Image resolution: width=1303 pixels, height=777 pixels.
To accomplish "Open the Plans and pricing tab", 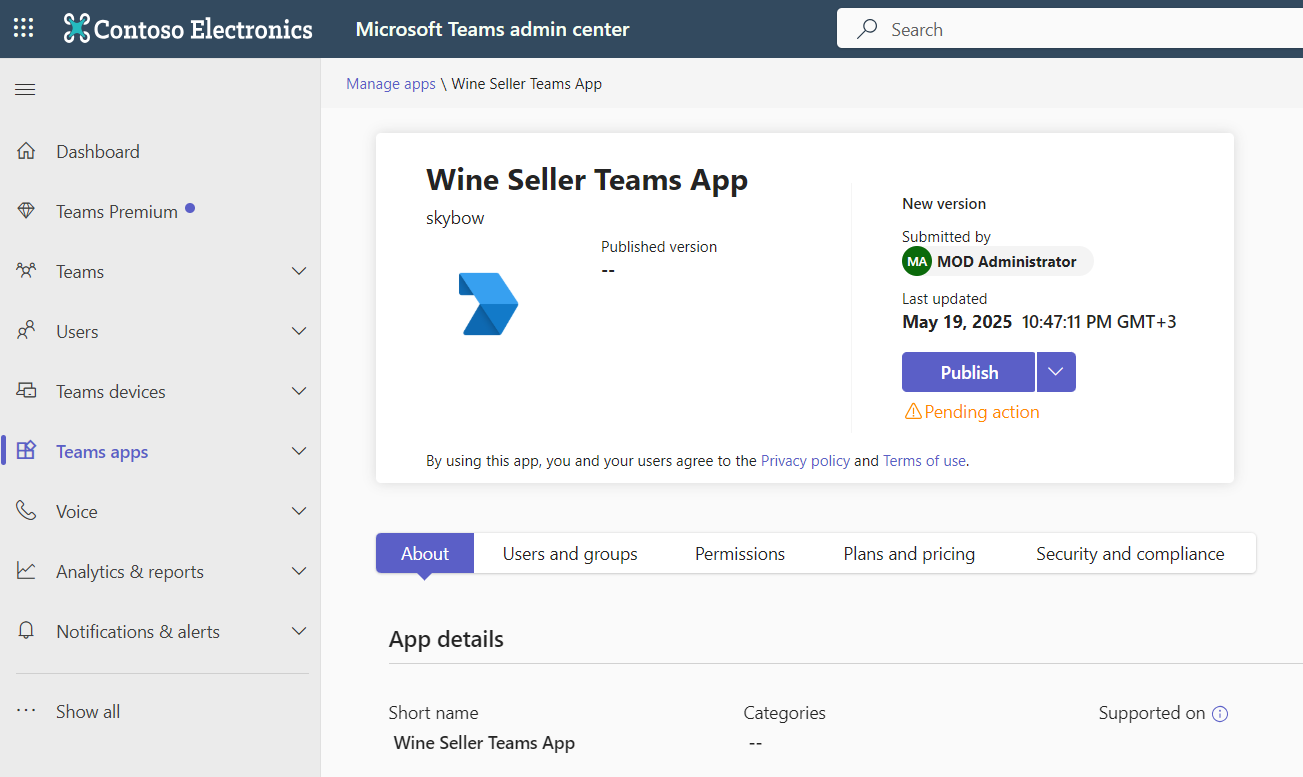I will click(909, 553).
